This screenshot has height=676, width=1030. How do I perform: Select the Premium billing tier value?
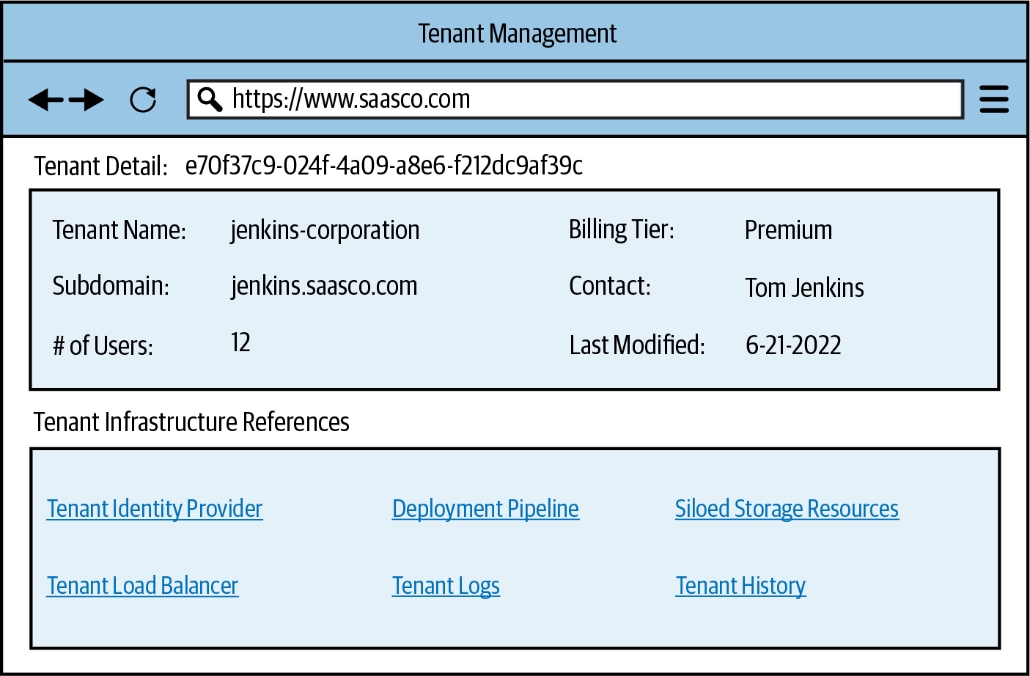788,230
